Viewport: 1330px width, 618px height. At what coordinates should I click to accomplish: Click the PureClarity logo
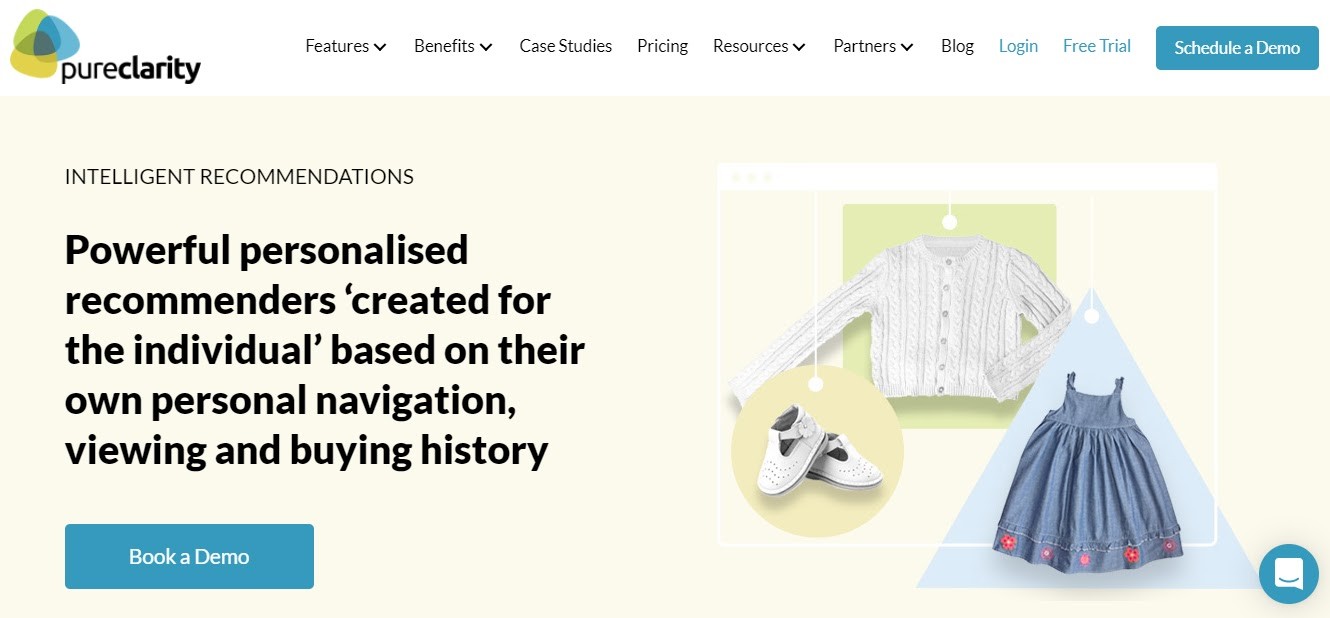pyautogui.click(x=105, y=48)
